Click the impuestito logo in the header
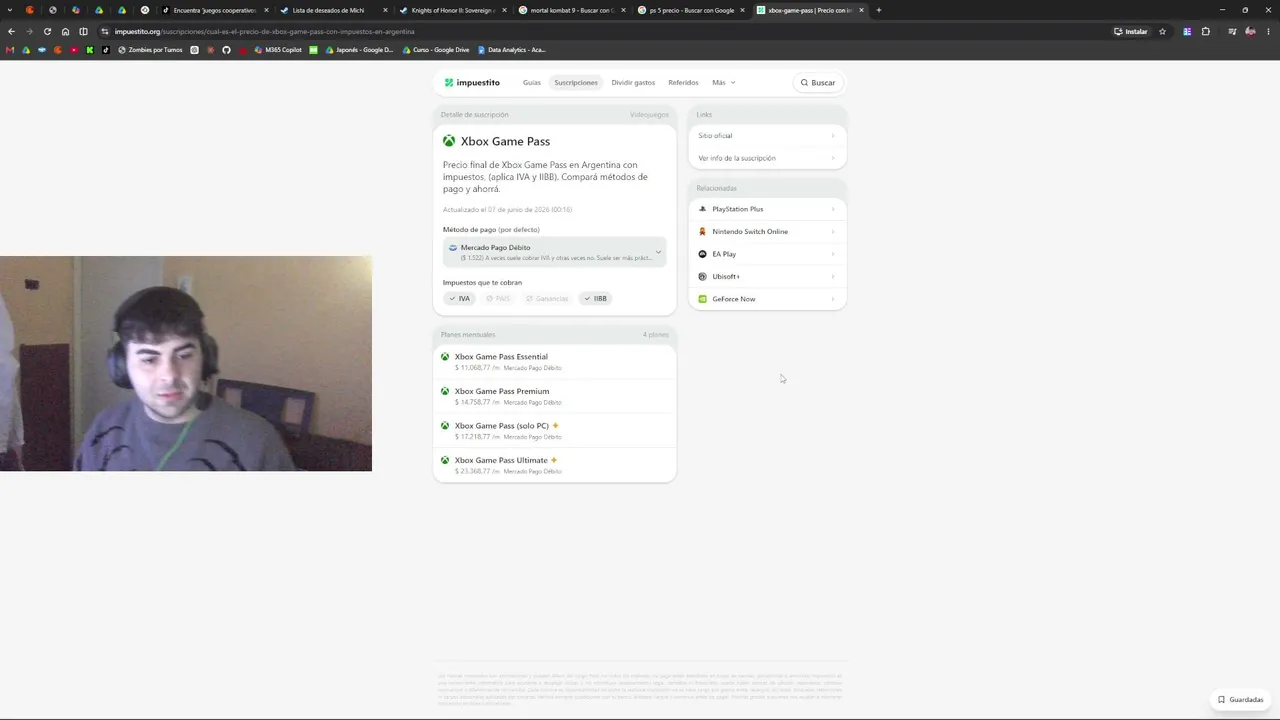 472,83
